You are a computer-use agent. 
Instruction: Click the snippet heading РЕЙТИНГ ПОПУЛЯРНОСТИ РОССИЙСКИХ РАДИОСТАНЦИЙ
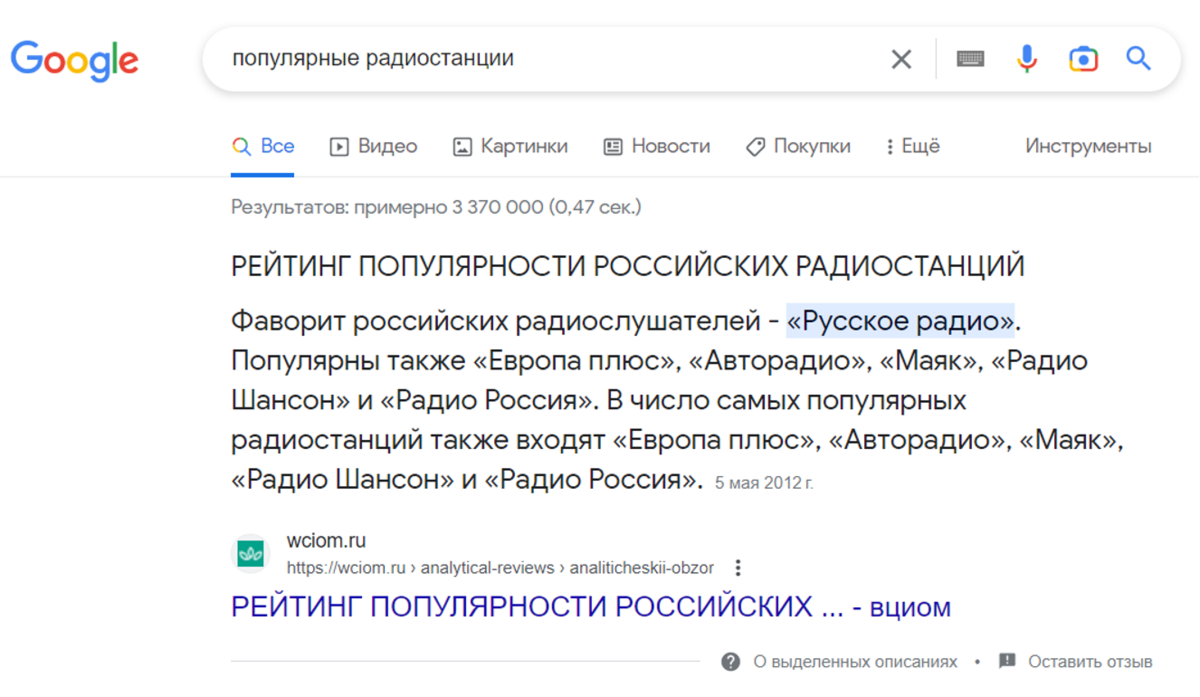click(628, 266)
